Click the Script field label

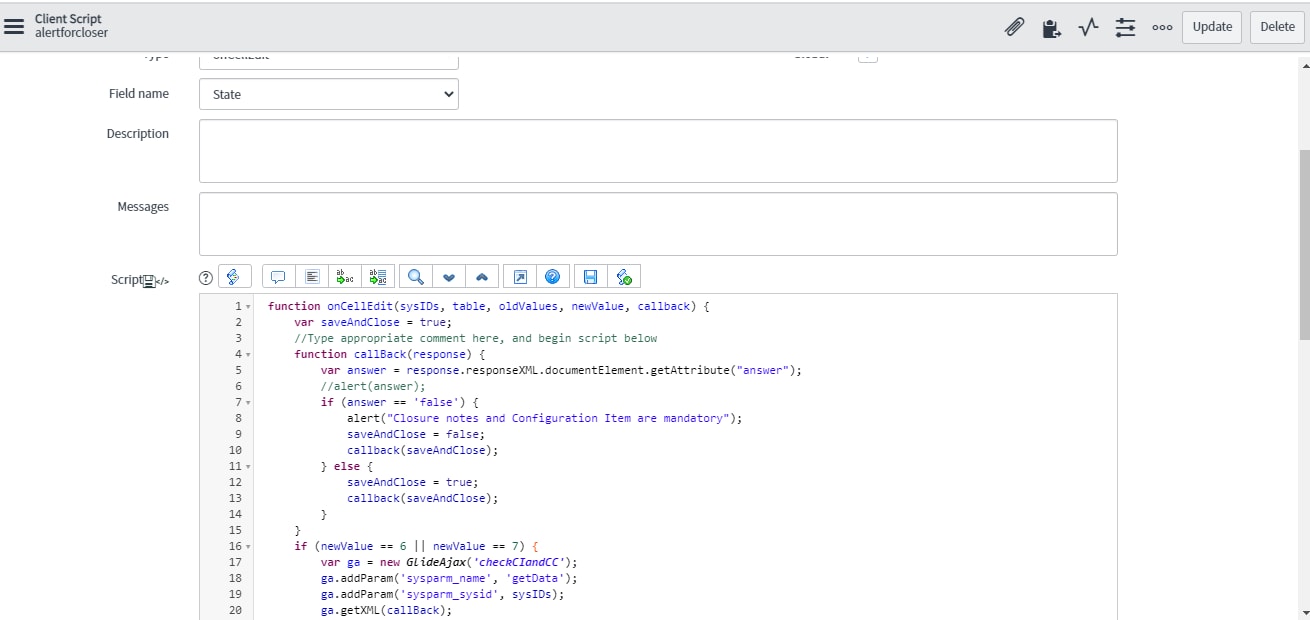126,280
